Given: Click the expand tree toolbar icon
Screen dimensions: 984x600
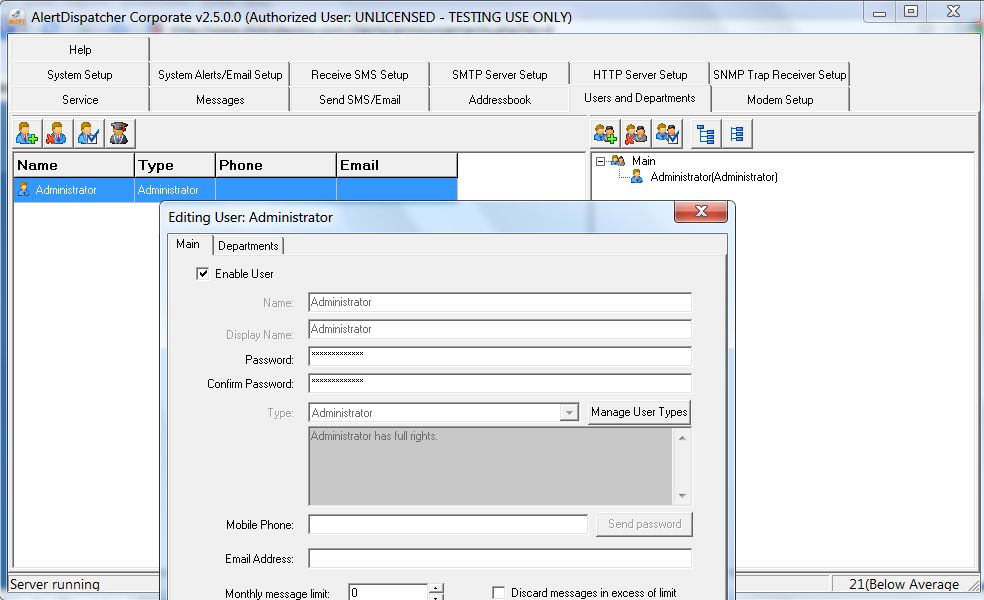Looking at the screenshot, I should pos(706,134).
